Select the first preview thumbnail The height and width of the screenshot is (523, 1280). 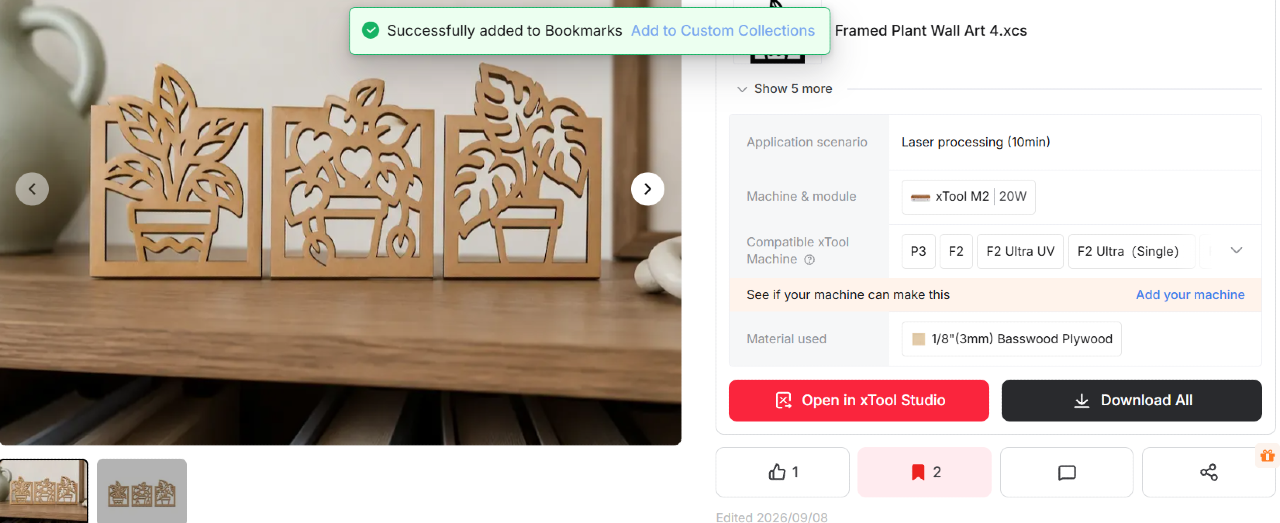point(44,491)
